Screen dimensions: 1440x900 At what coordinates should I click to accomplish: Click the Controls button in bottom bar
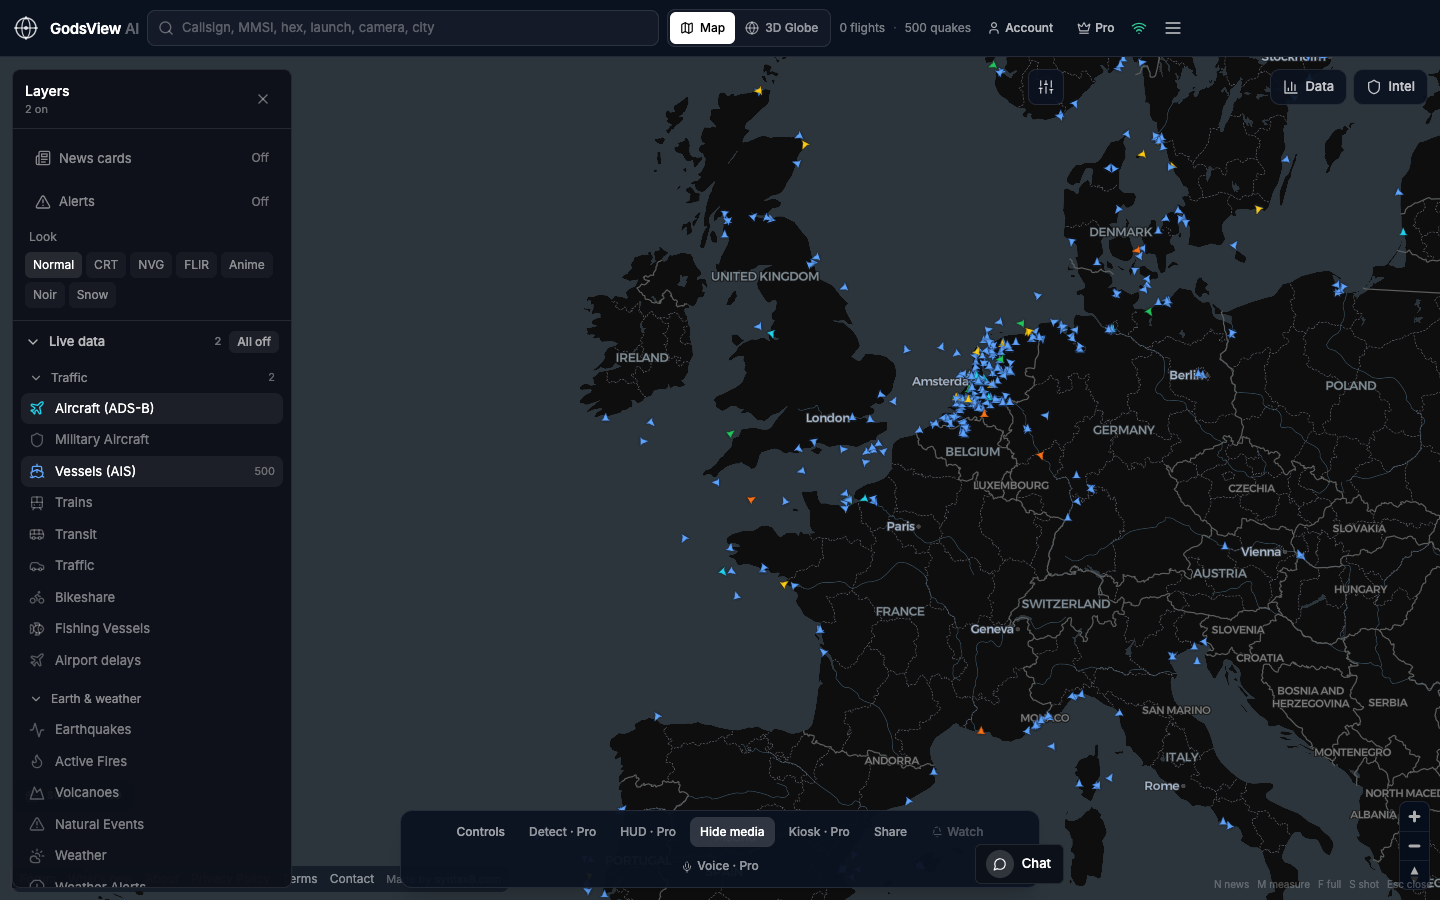(x=481, y=832)
